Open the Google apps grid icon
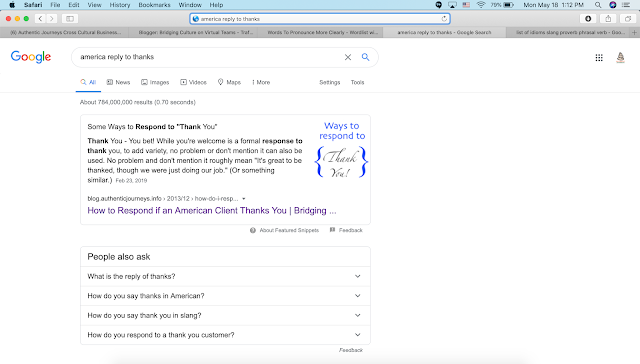The height and width of the screenshot is (364, 640). (x=599, y=58)
